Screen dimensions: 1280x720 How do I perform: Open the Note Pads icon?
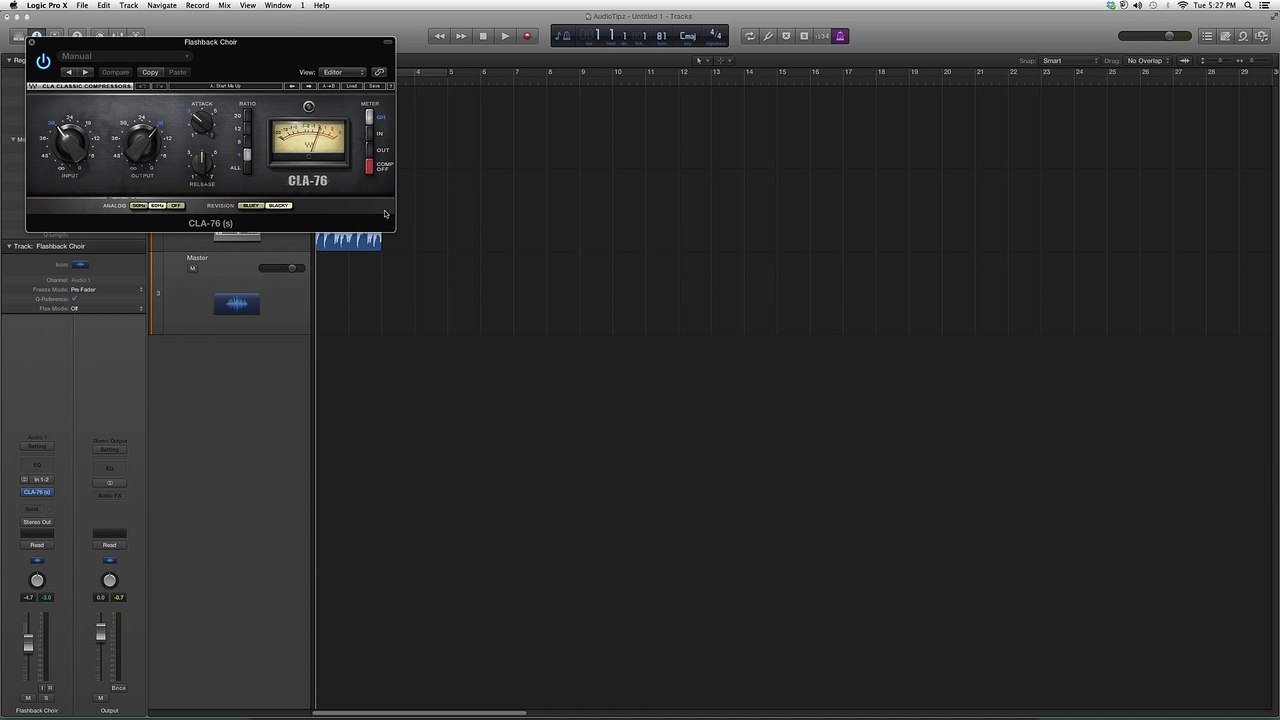coord(1225,36)
